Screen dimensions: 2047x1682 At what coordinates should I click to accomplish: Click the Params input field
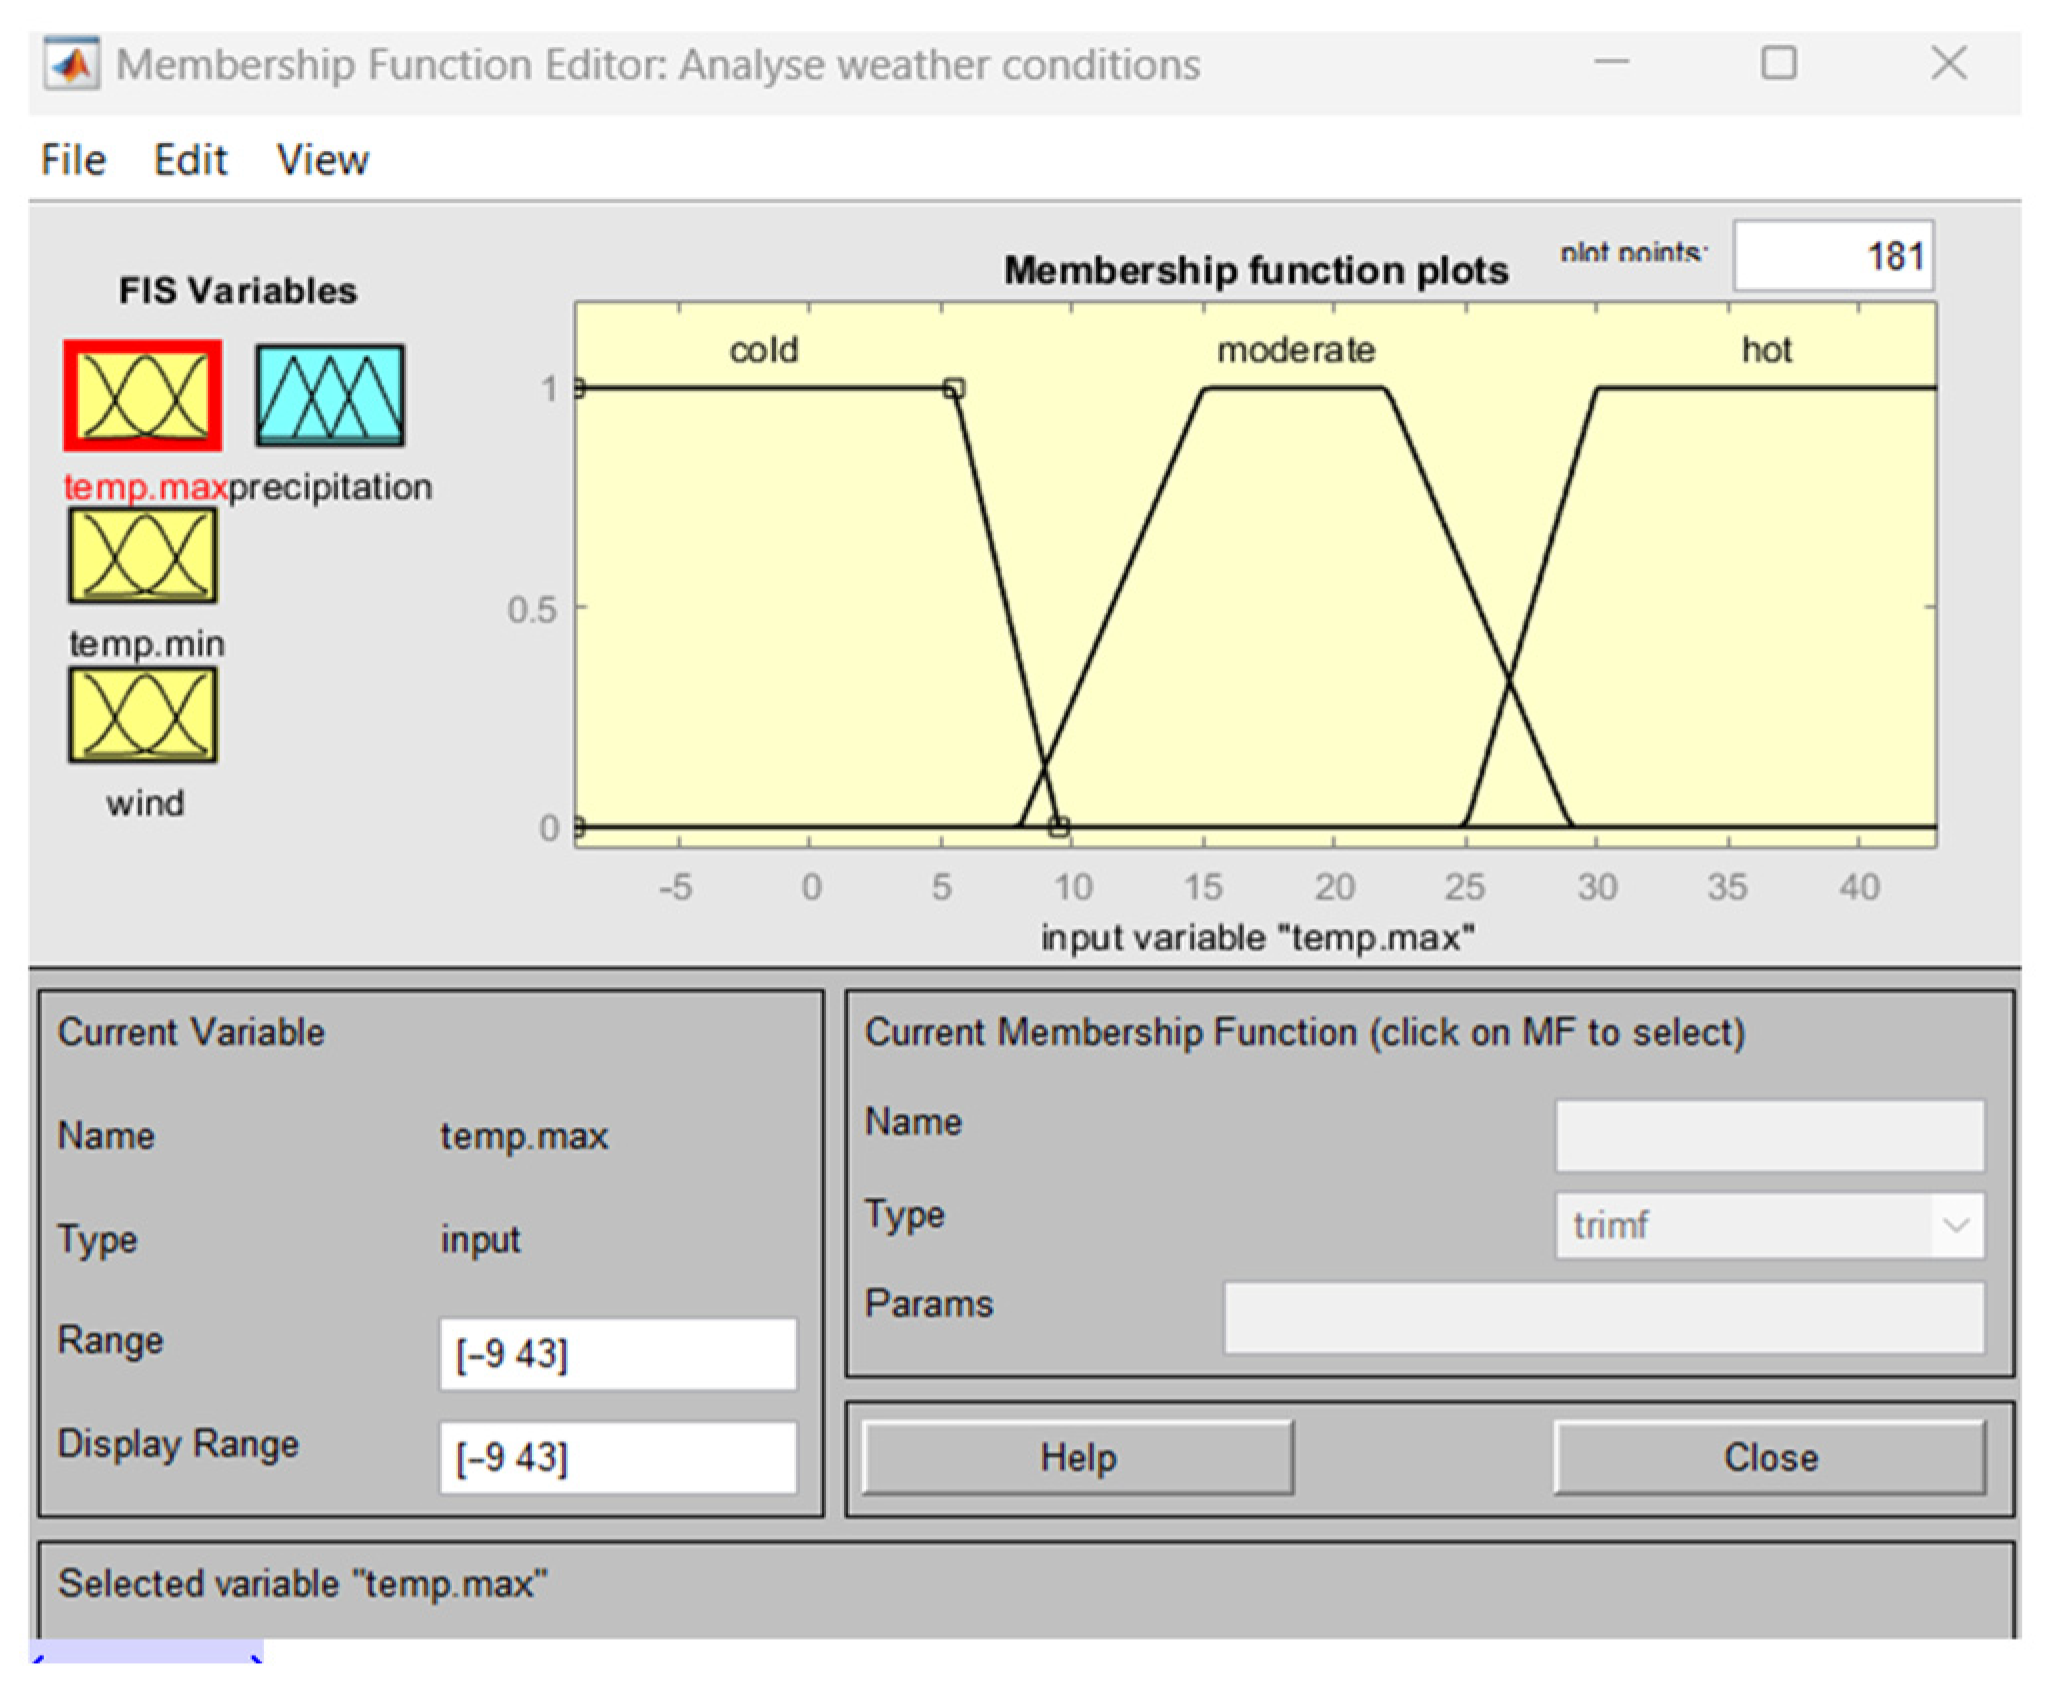click(x=1603, y=1318)
